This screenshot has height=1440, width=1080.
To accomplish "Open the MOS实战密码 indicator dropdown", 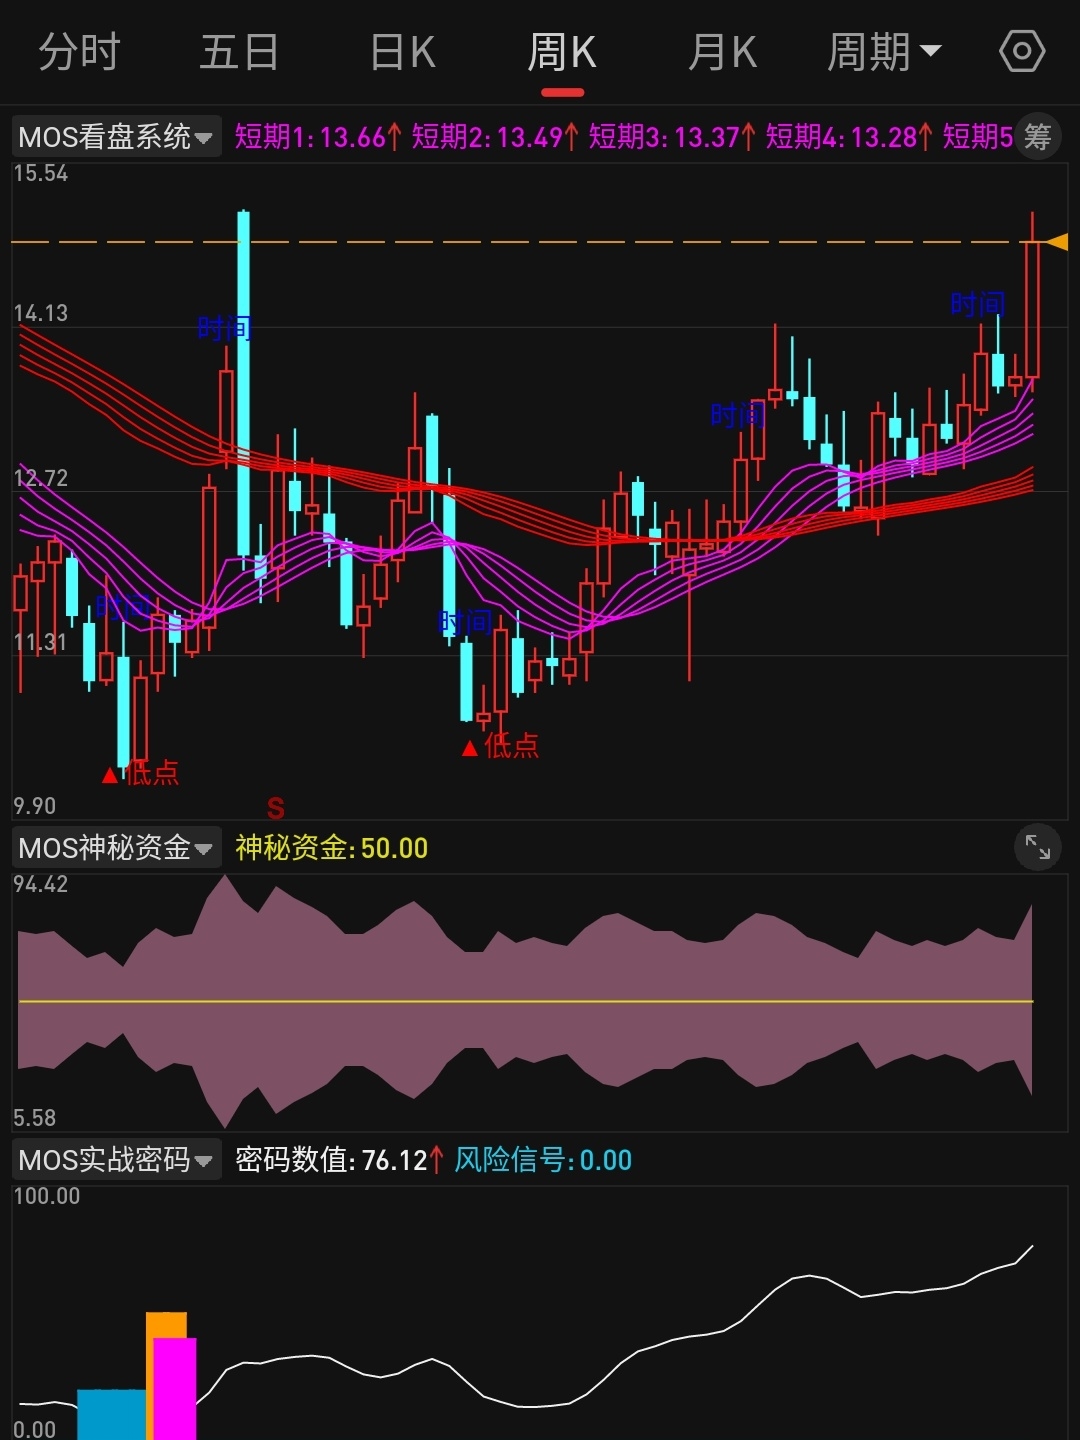I will 116,1160.
